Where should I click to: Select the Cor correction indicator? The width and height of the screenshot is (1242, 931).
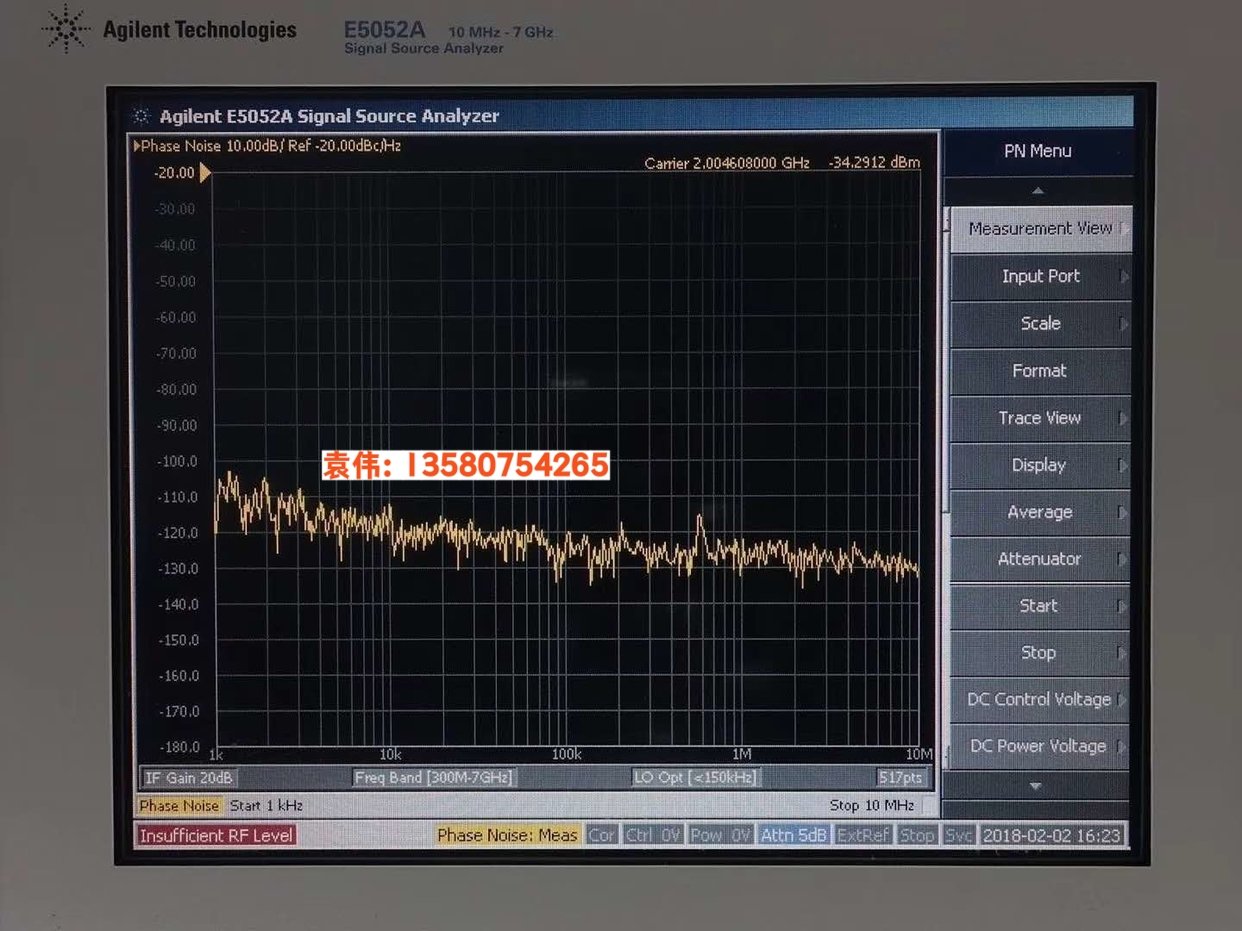point(602,834)
